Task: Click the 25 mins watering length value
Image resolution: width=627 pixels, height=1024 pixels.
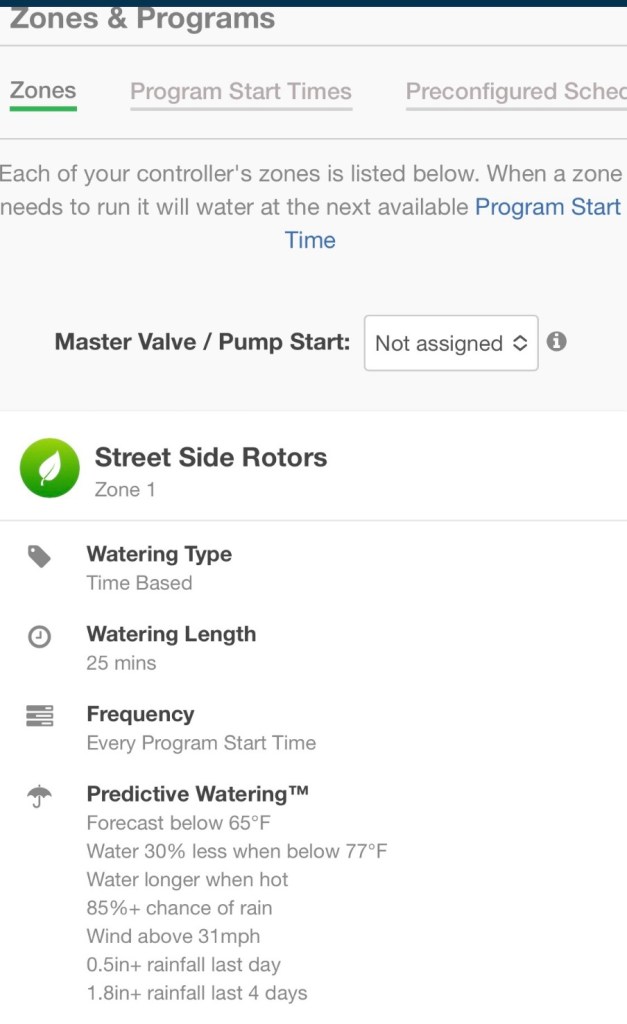Action: pyautogui.click(x=121, y=663)
